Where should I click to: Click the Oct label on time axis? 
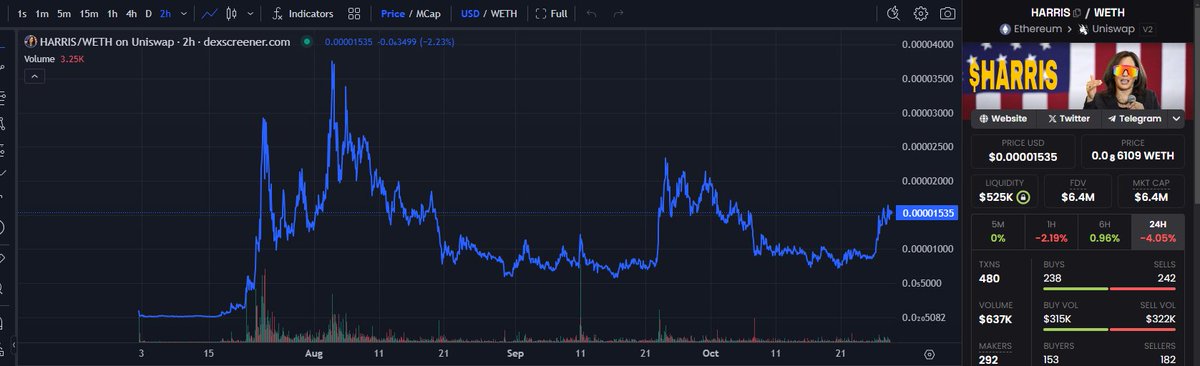pyautogui.click(x=710, y=354)
